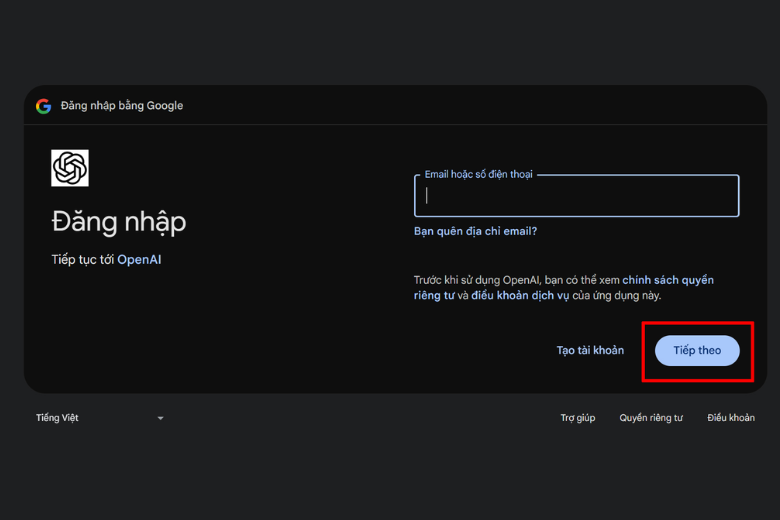Open the 'Bạn quên địa chỉ email?' link
This screenshot has width=780, height=520.
475,231
